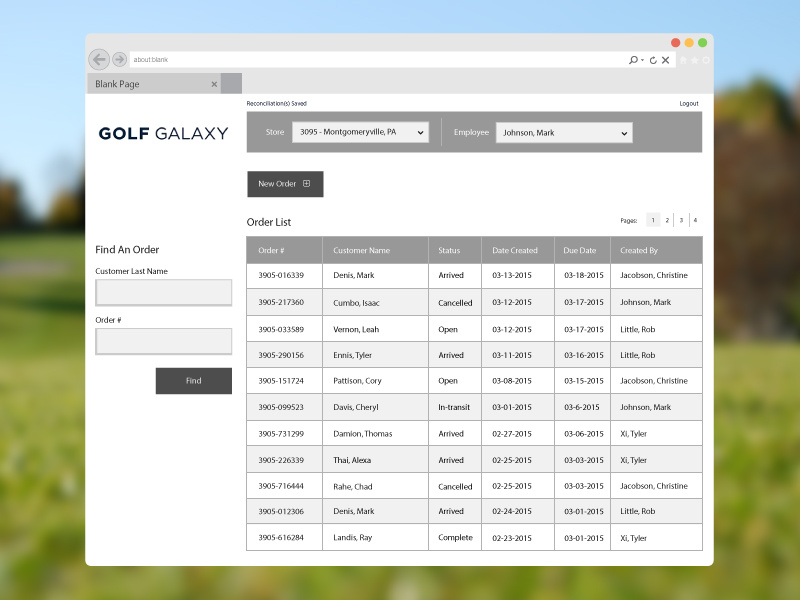Screen dimensions: 800x600
Task: Open page 3 of the Order List
Action: point(681,220)
